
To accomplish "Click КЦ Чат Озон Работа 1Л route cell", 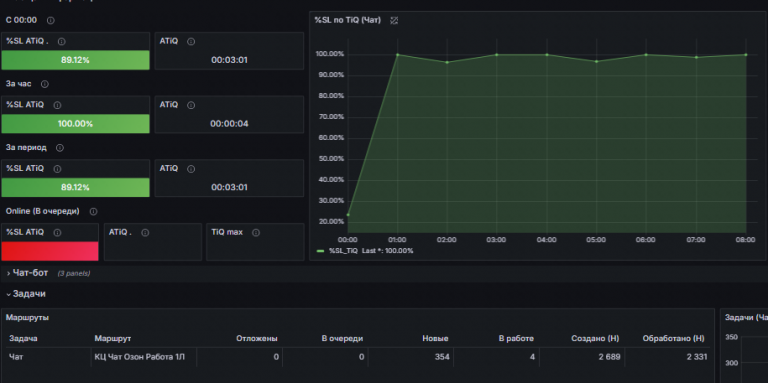I will pyautogui.click(x=140, y=357).
